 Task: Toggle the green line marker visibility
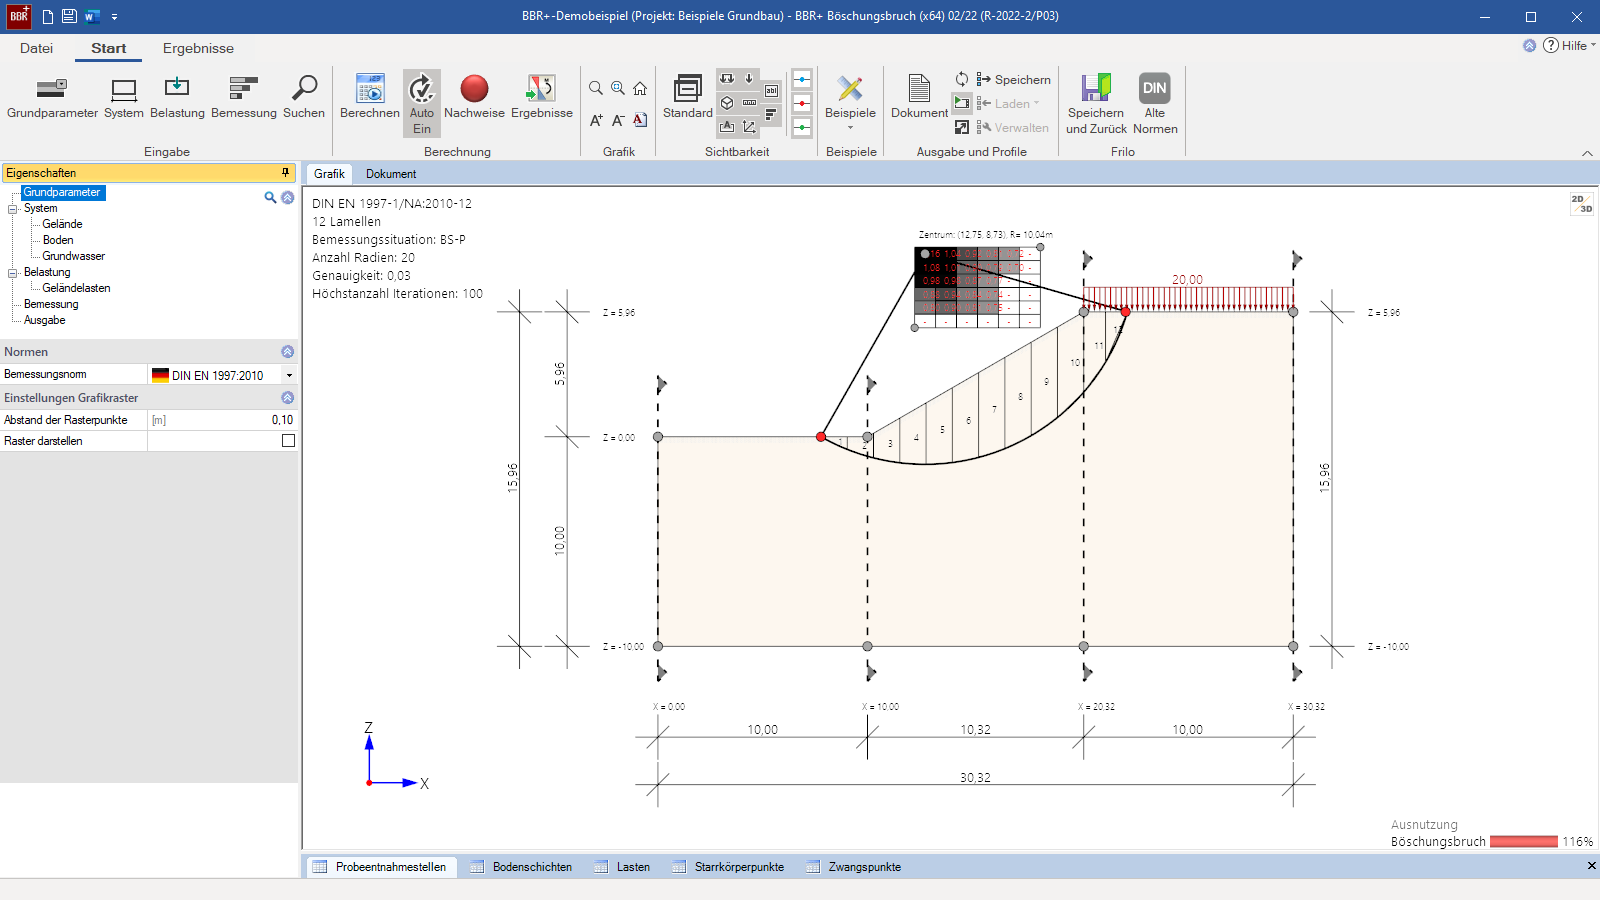pos(802,127)
